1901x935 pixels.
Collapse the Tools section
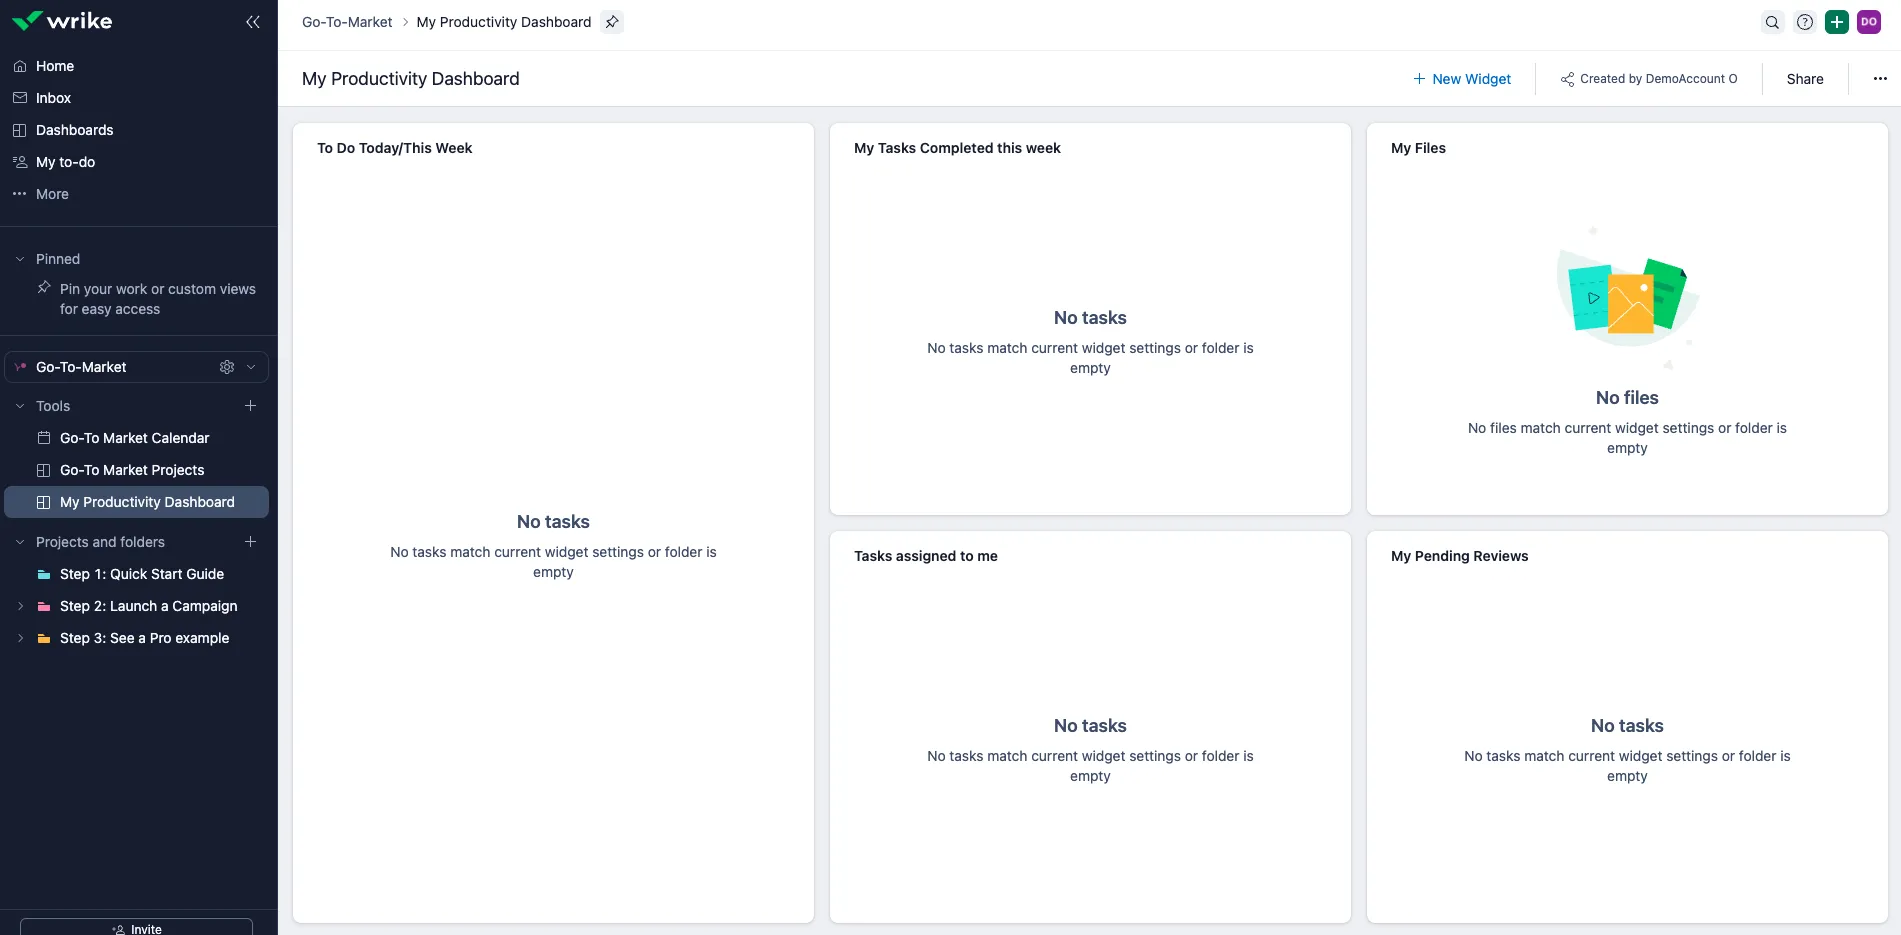pyautogui.click(x=20, y=406)
